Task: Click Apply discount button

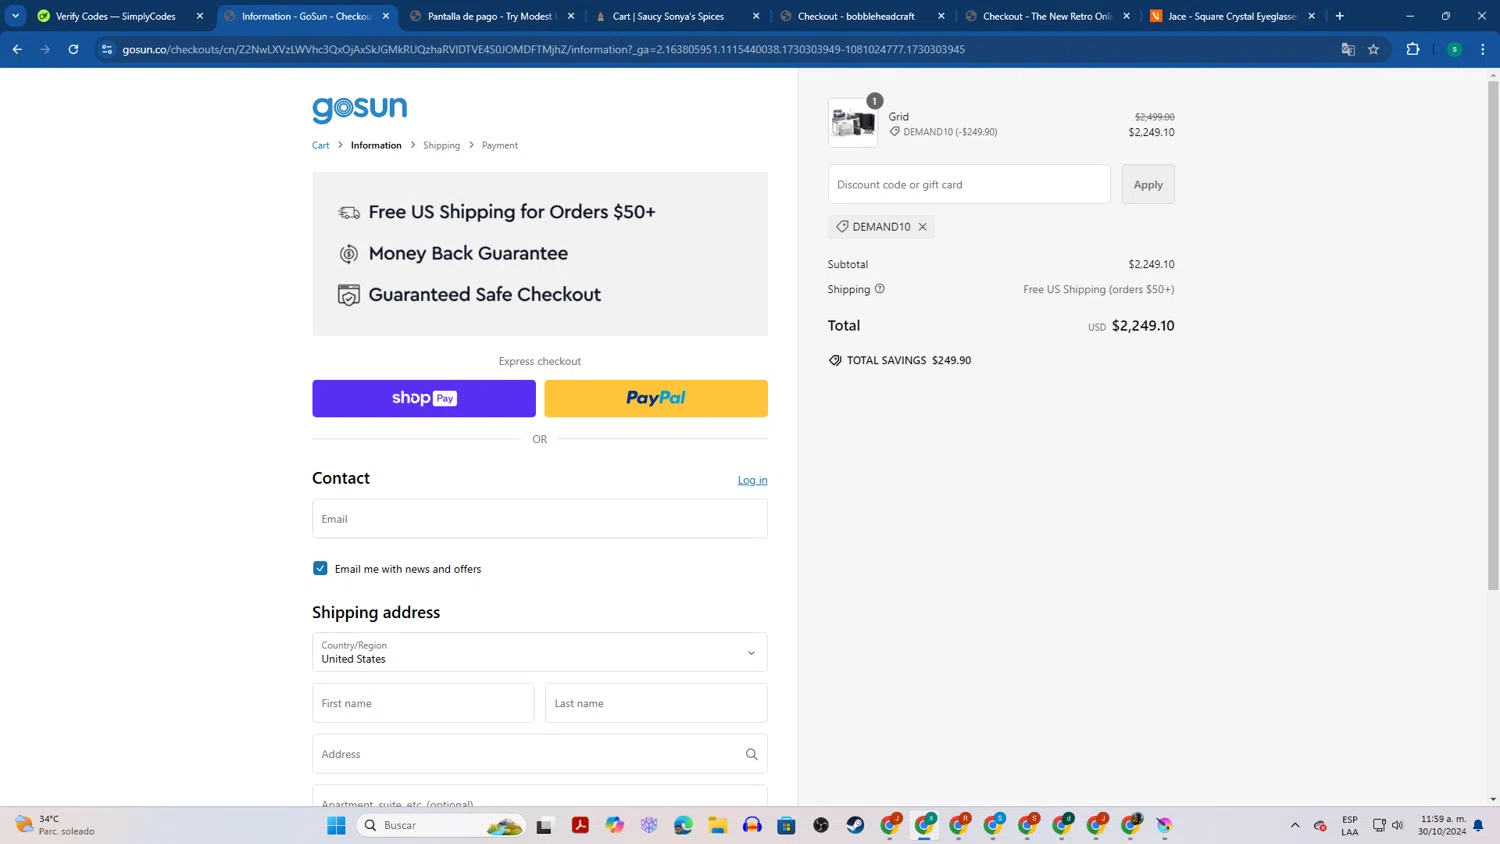Action: click(x=1148, y=184)
